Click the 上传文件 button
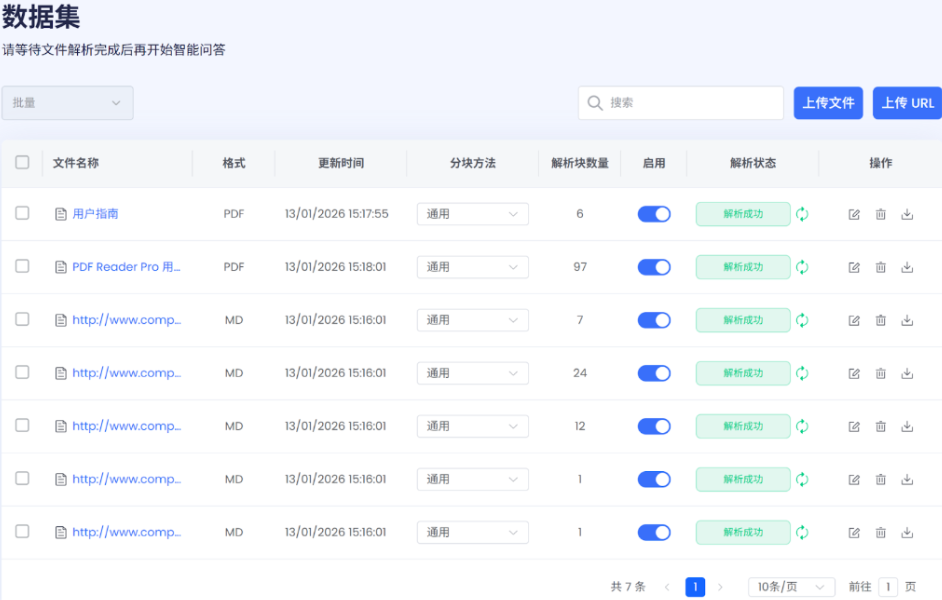Screen dimensions: 942x600 [x=828, y=103]
